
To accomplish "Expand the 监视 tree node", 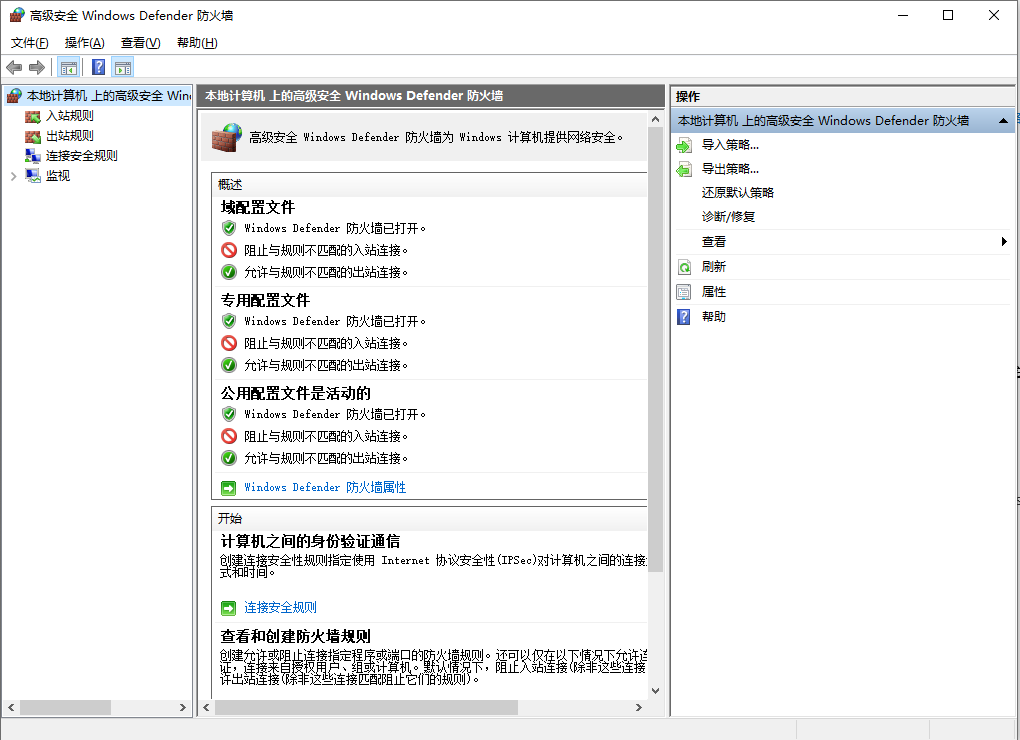I will [x=14, y=176].
